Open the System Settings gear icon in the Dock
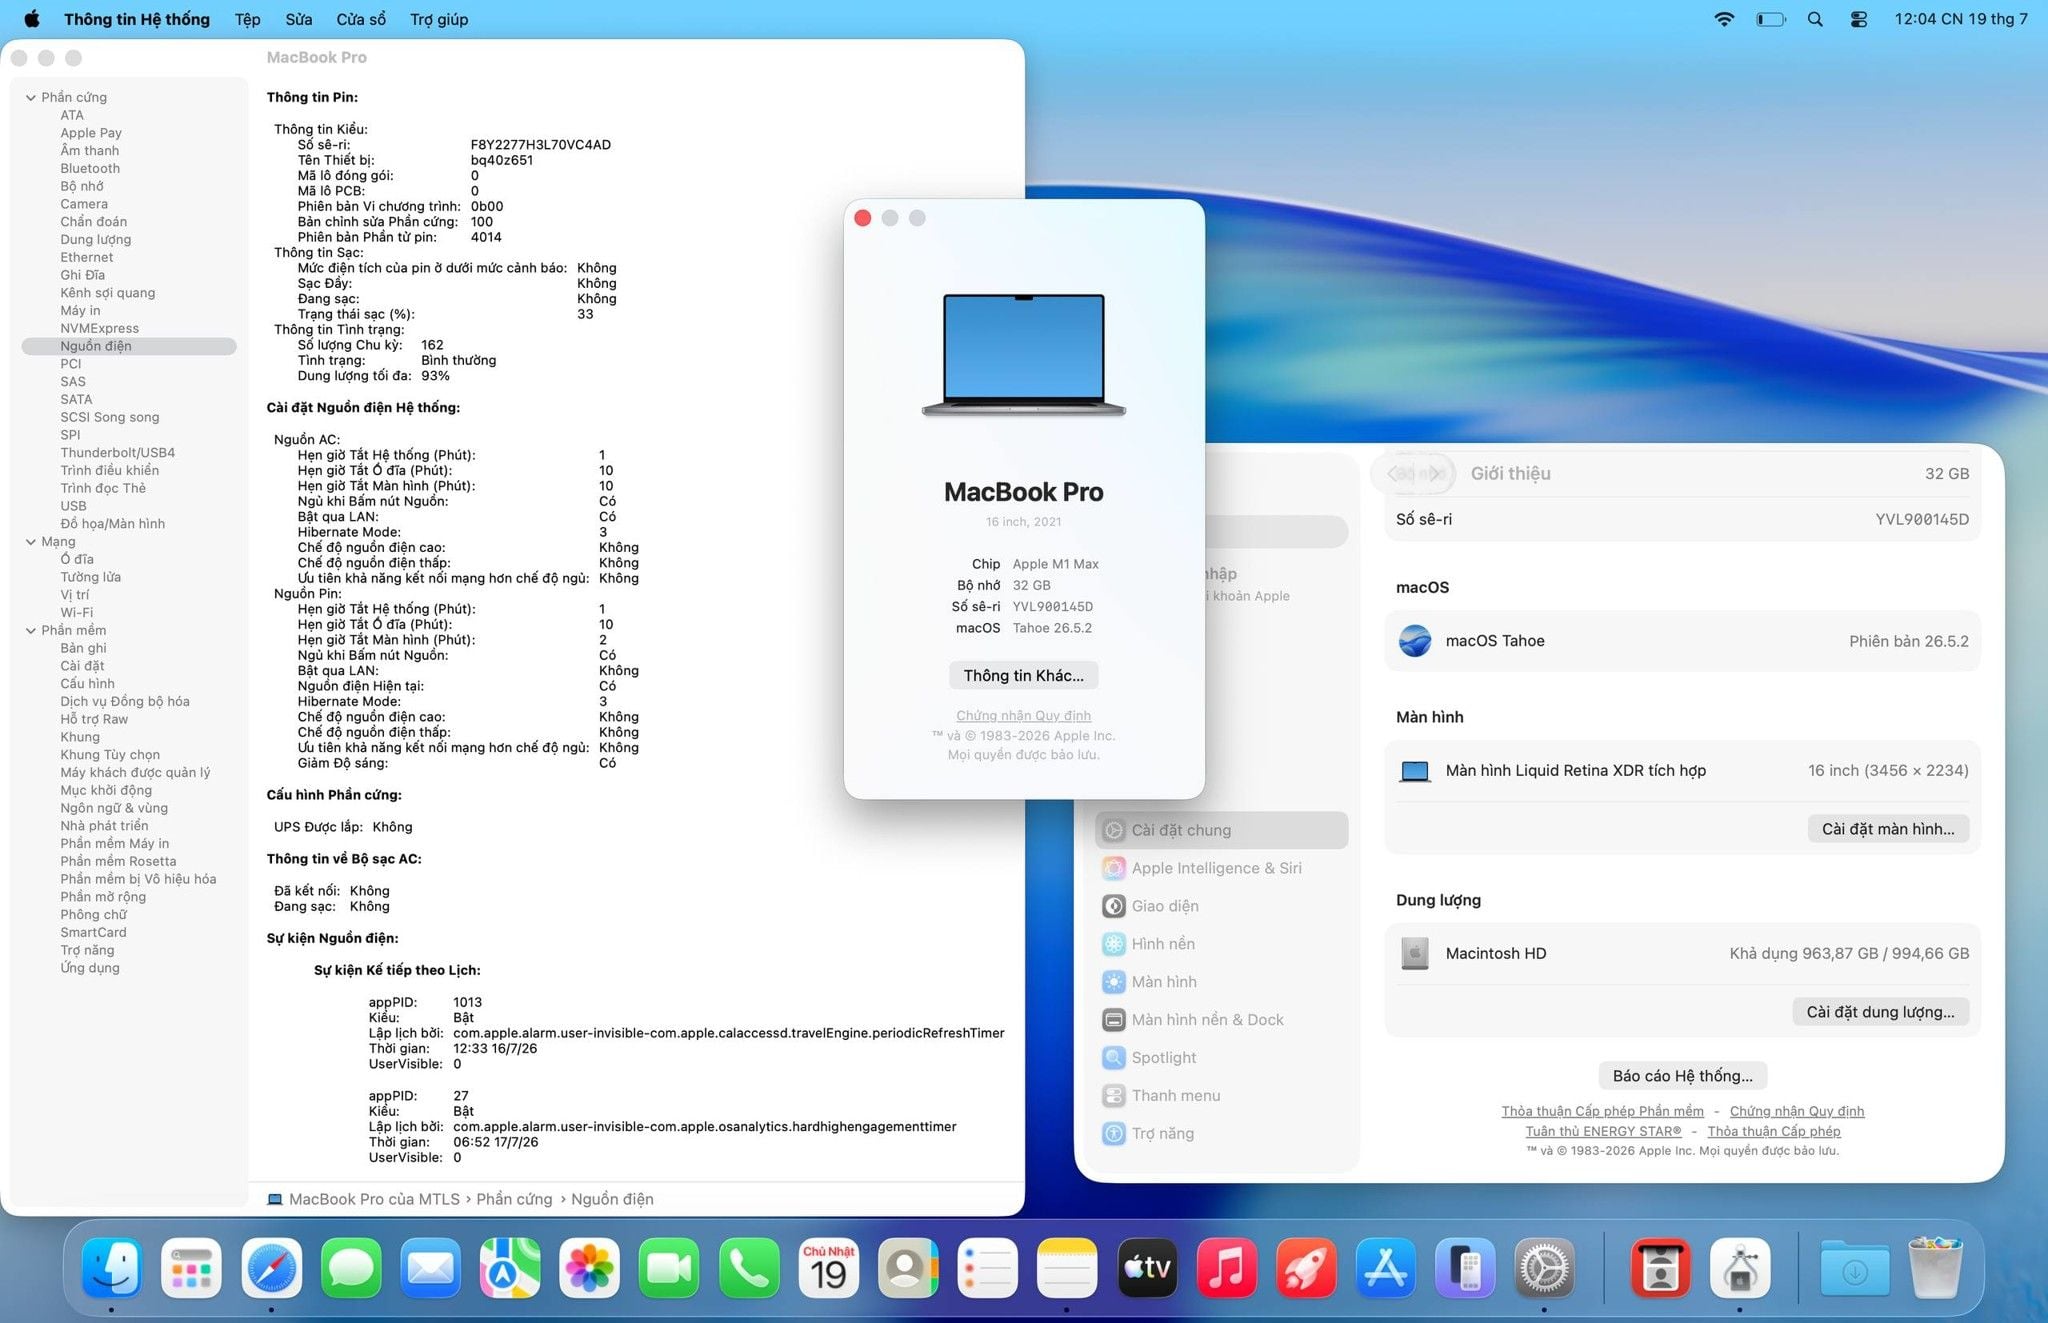The image size is (2048, 1323). click(1544, 1267)
